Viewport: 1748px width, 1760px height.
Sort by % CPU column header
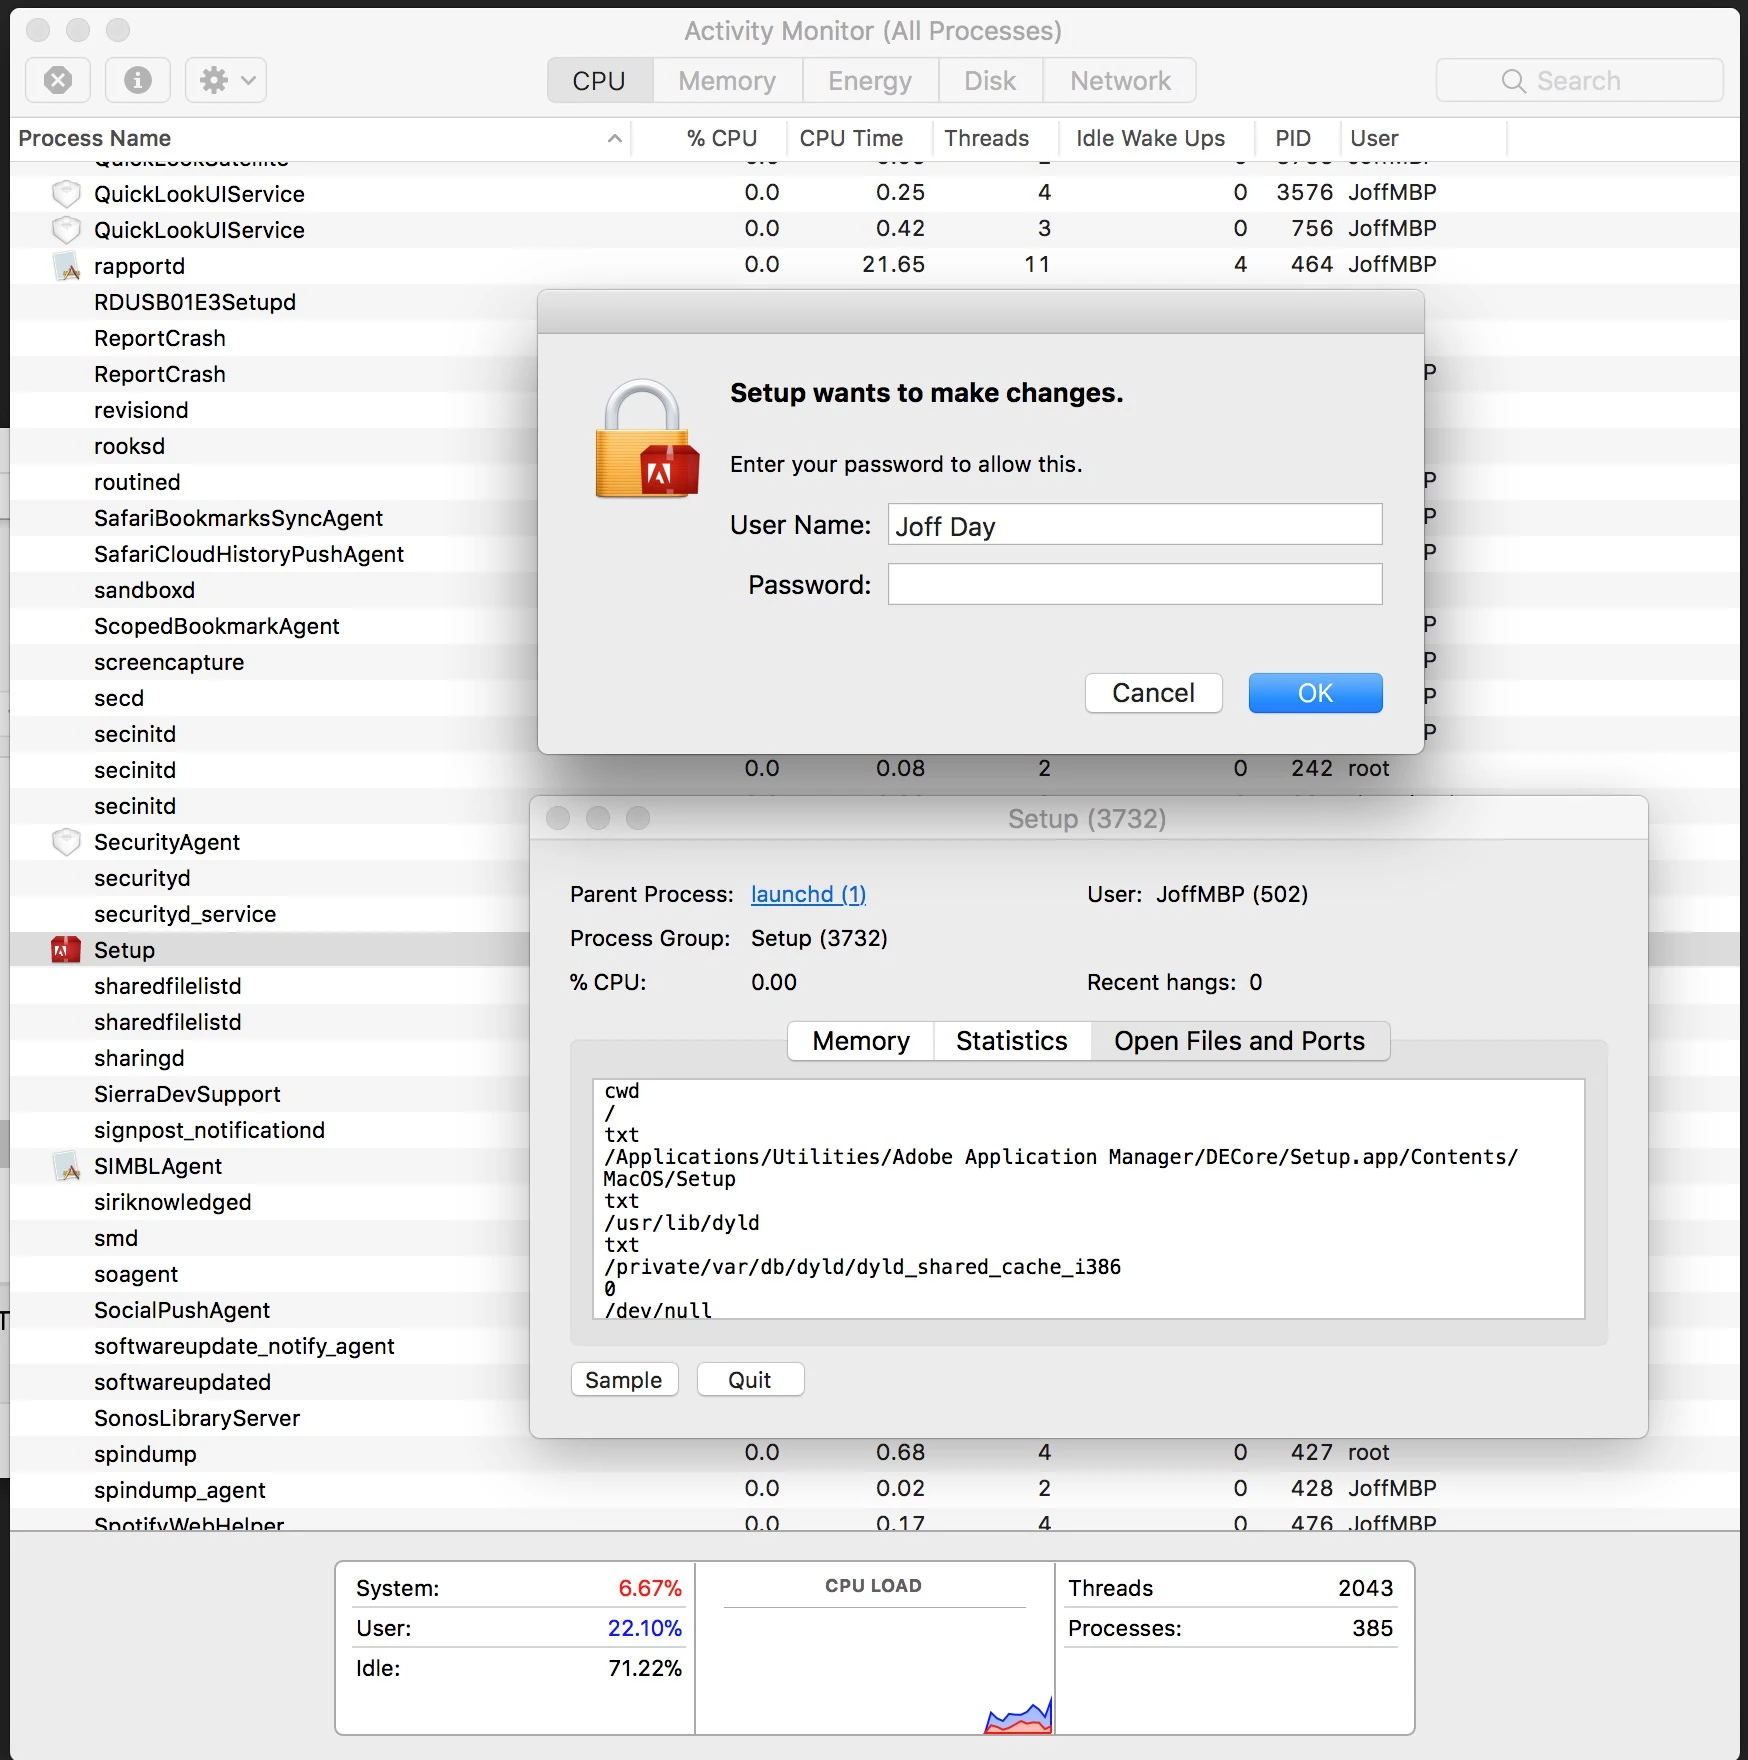pos(722,138)
